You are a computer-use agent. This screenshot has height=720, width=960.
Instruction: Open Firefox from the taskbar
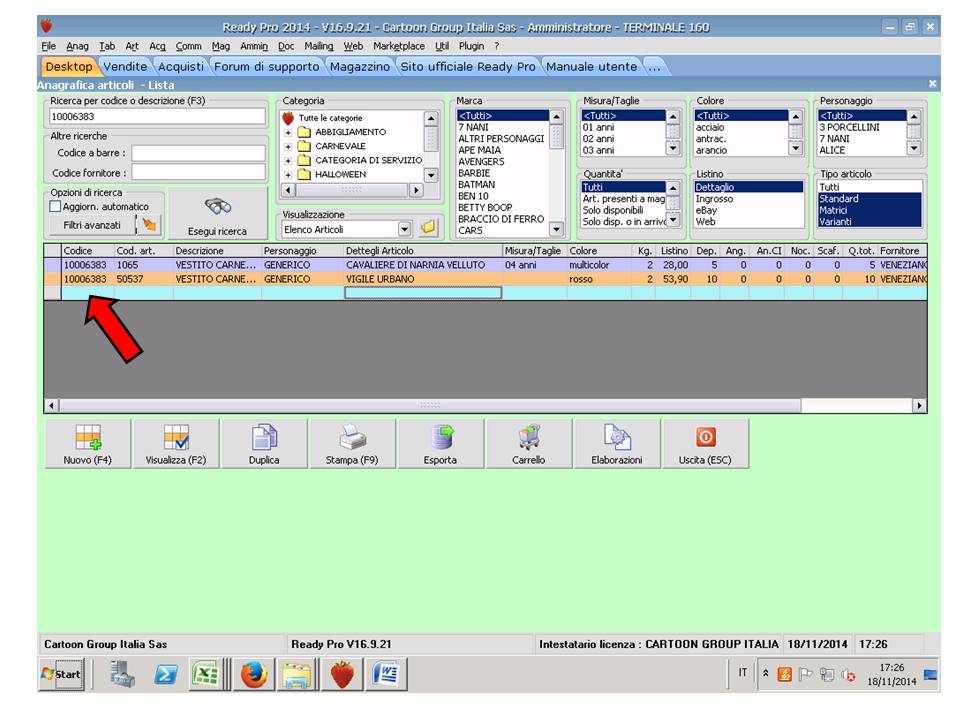pos(253,675)
